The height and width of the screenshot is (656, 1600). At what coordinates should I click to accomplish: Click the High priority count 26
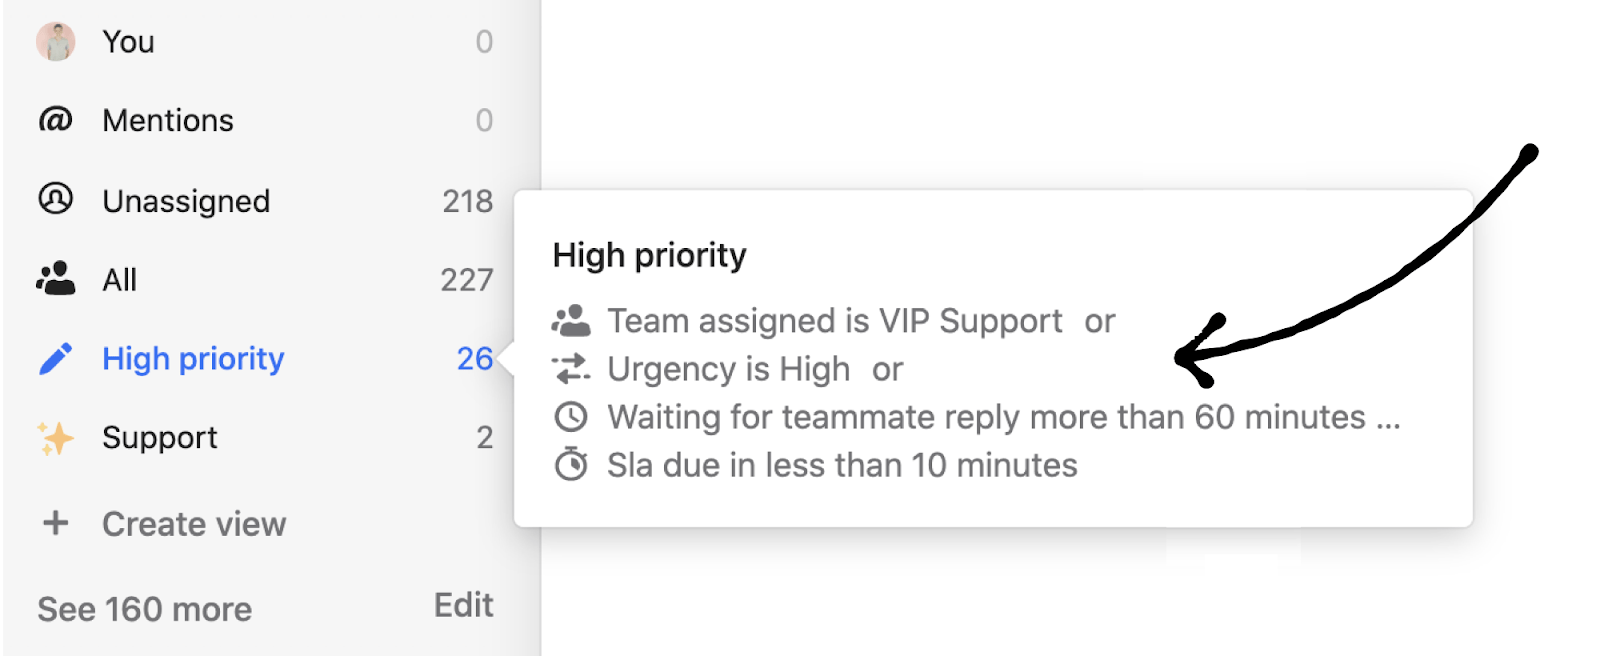474,359
